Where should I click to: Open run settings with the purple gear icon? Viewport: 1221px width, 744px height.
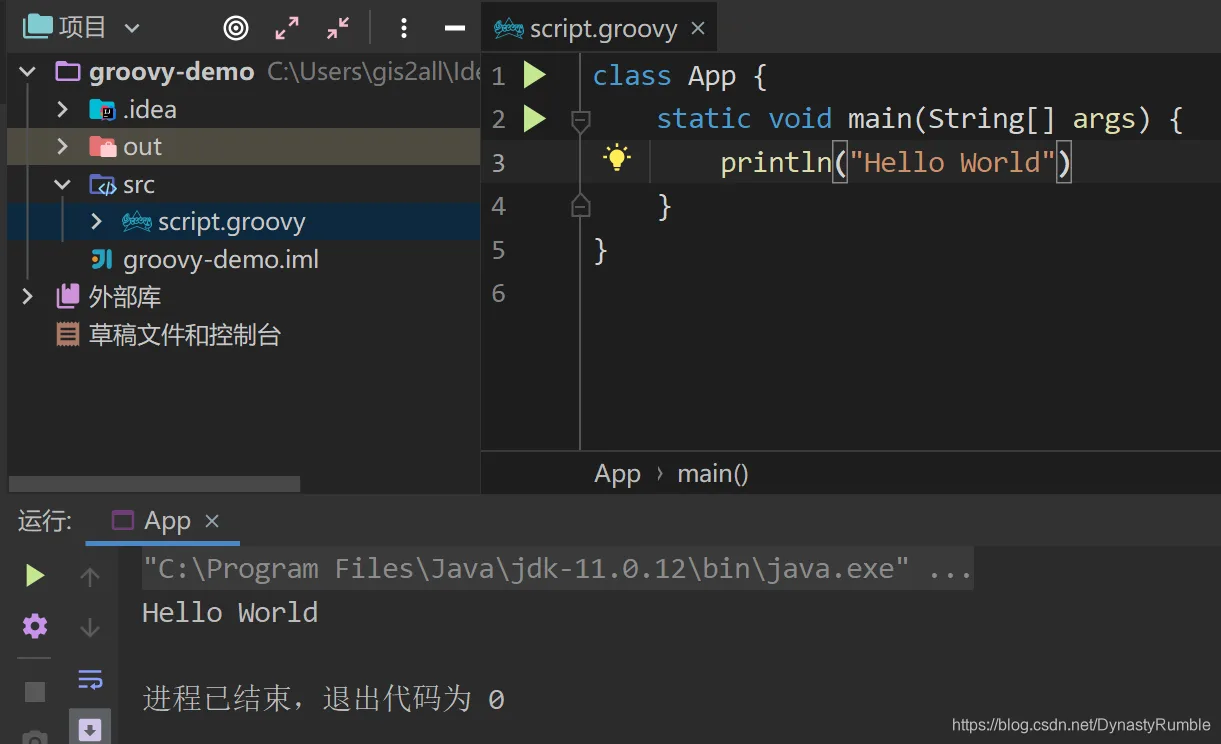(35, 627)
